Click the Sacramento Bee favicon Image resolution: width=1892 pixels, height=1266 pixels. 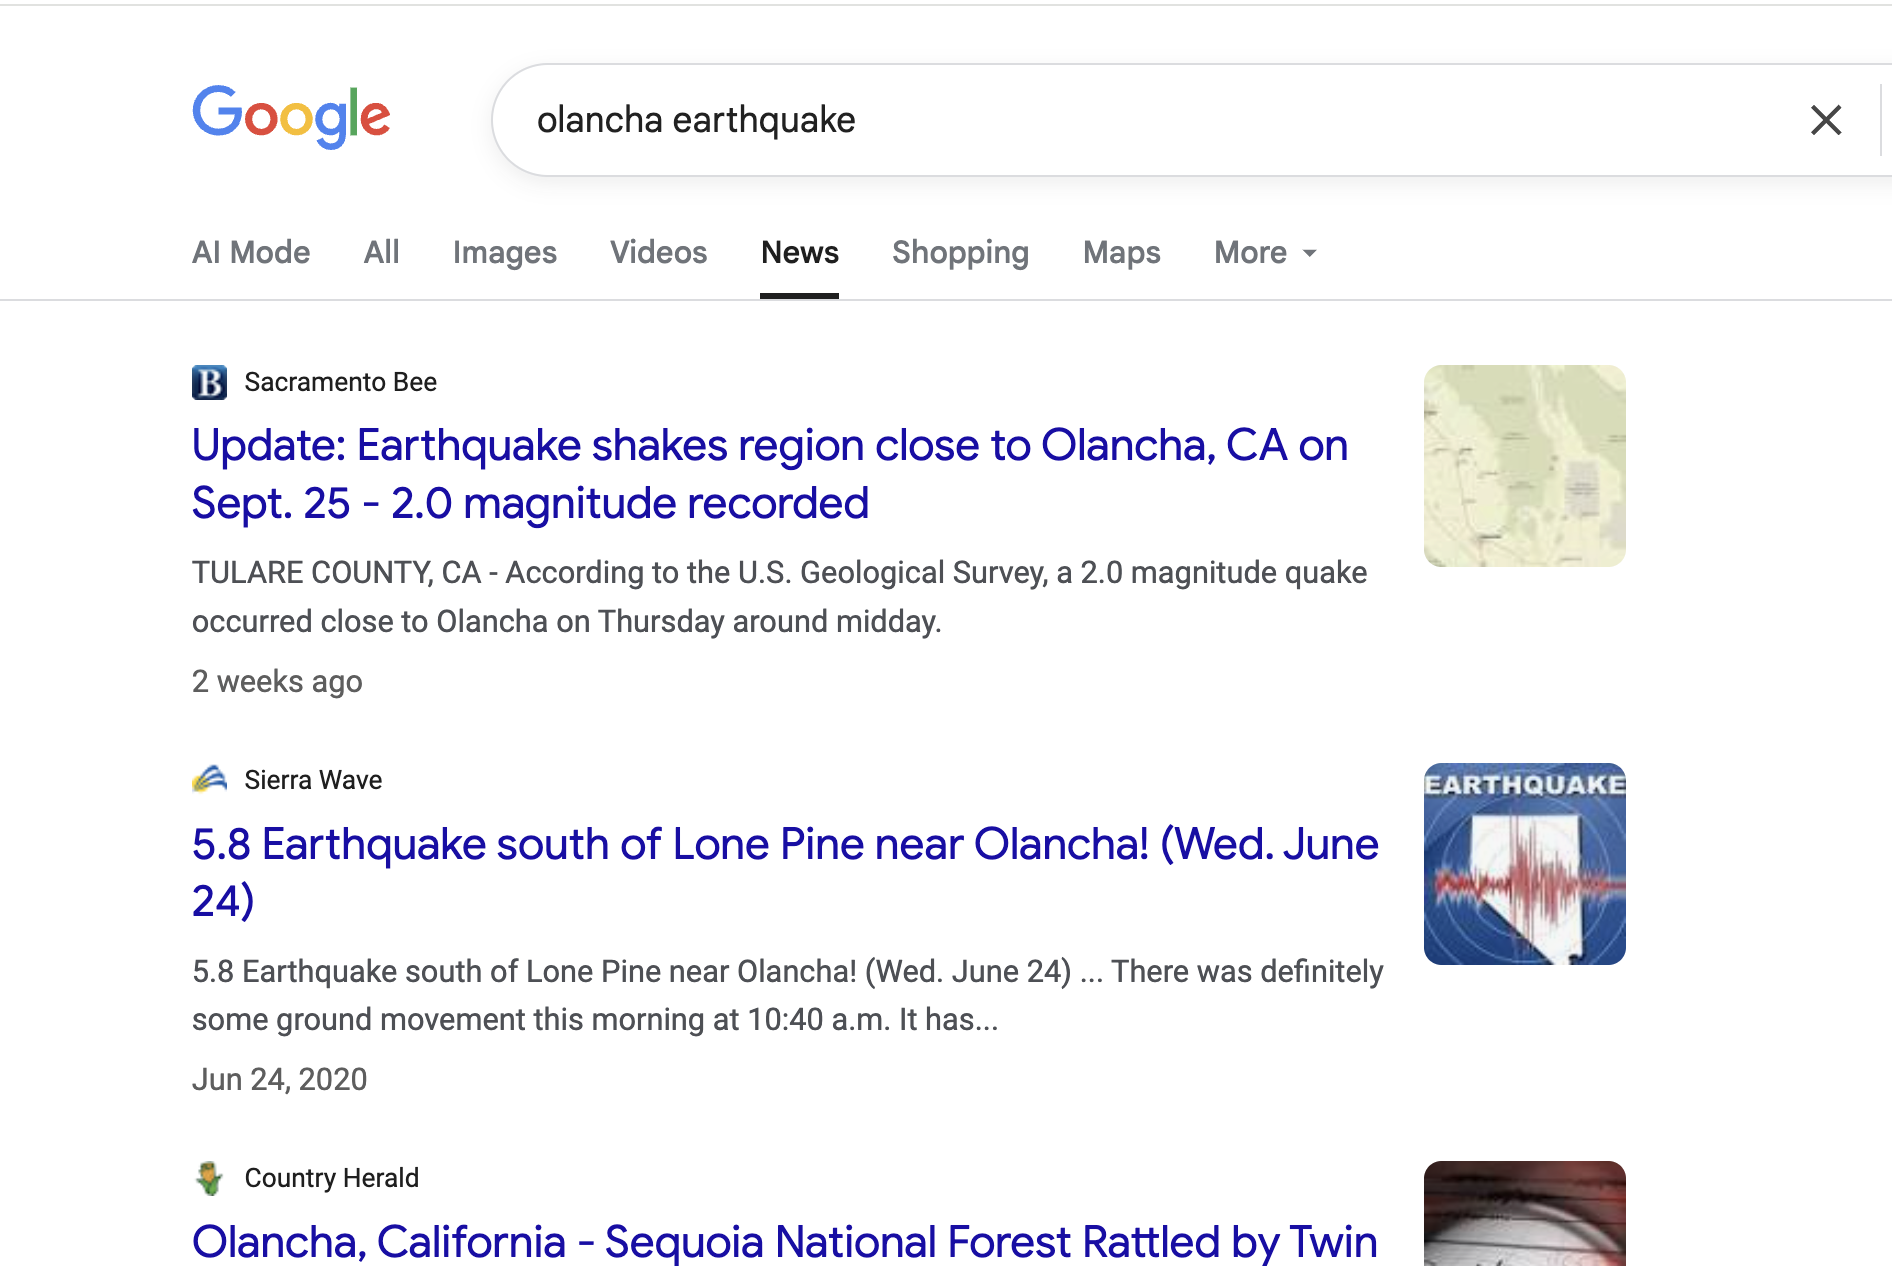pos(209,382)
